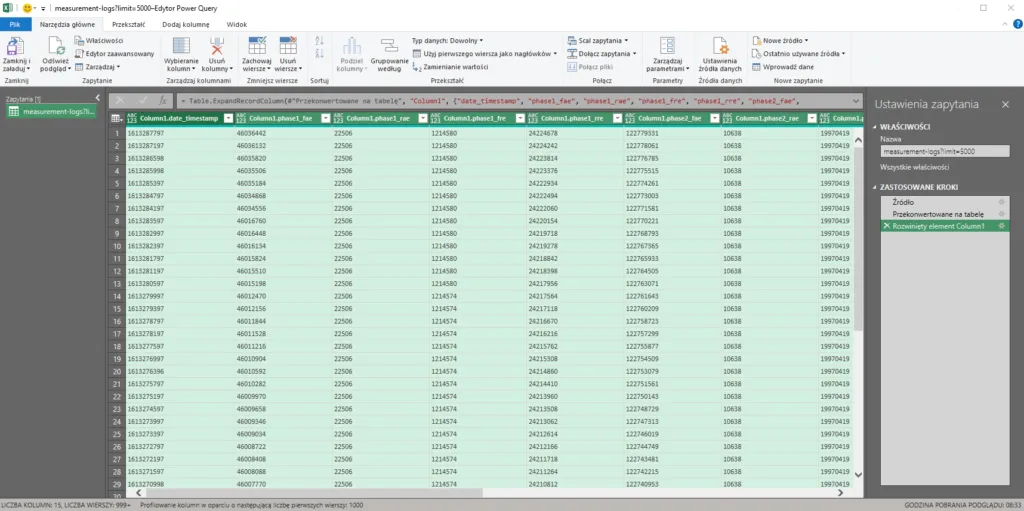1024x511 pixels.
Task: Expand the formula bar with chevron
Action: (x=857, y=101)
